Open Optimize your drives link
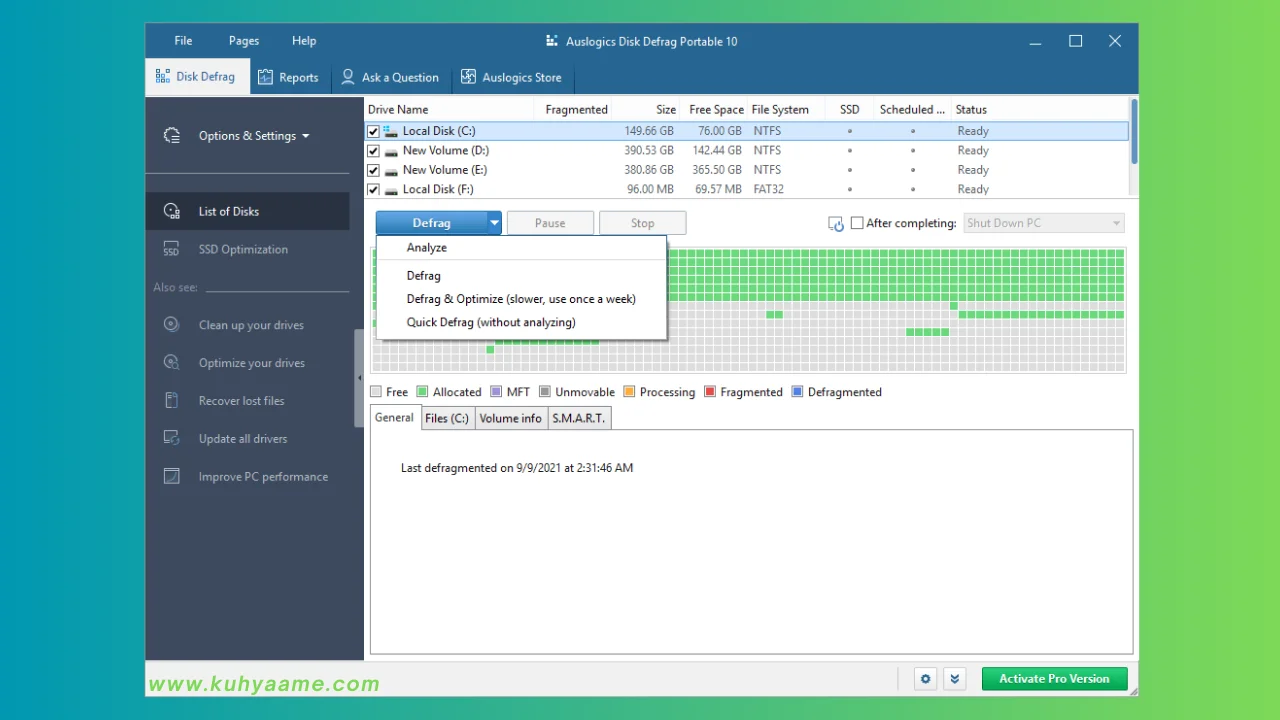The height and width of the screenshot is (720, 1280). coord(252,363)
